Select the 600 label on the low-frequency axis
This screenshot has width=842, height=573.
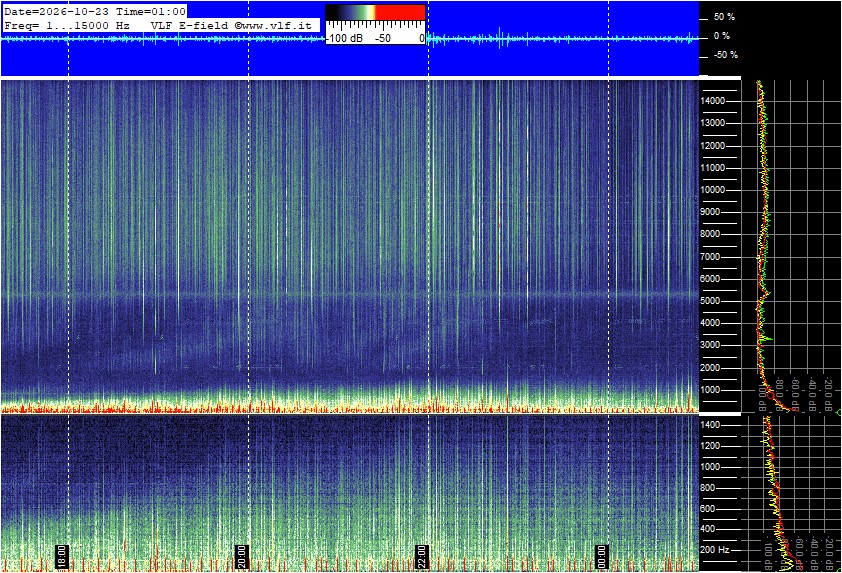pyautogui.click(x=707, y=509)
